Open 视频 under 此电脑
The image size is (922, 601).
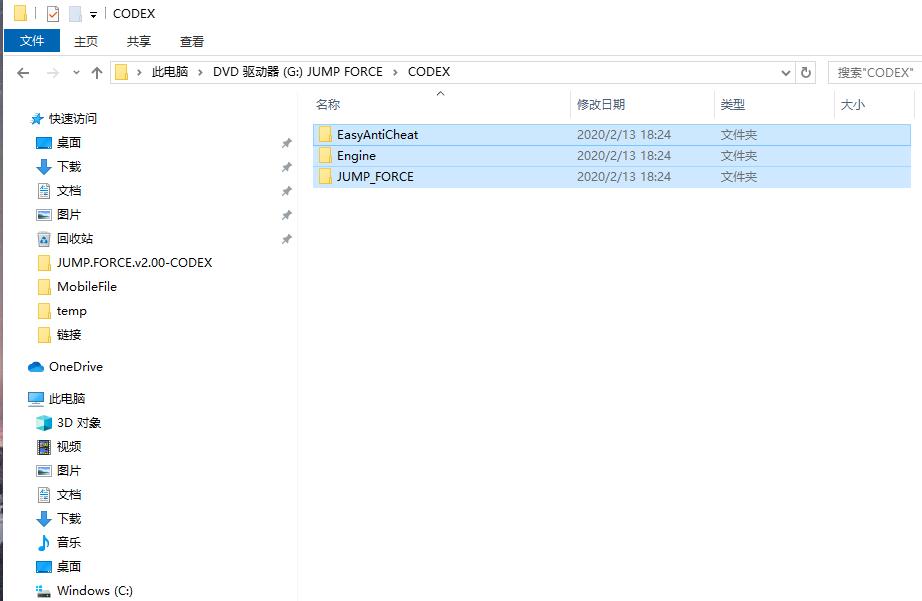pyautogui.click(x=69, y=447)
